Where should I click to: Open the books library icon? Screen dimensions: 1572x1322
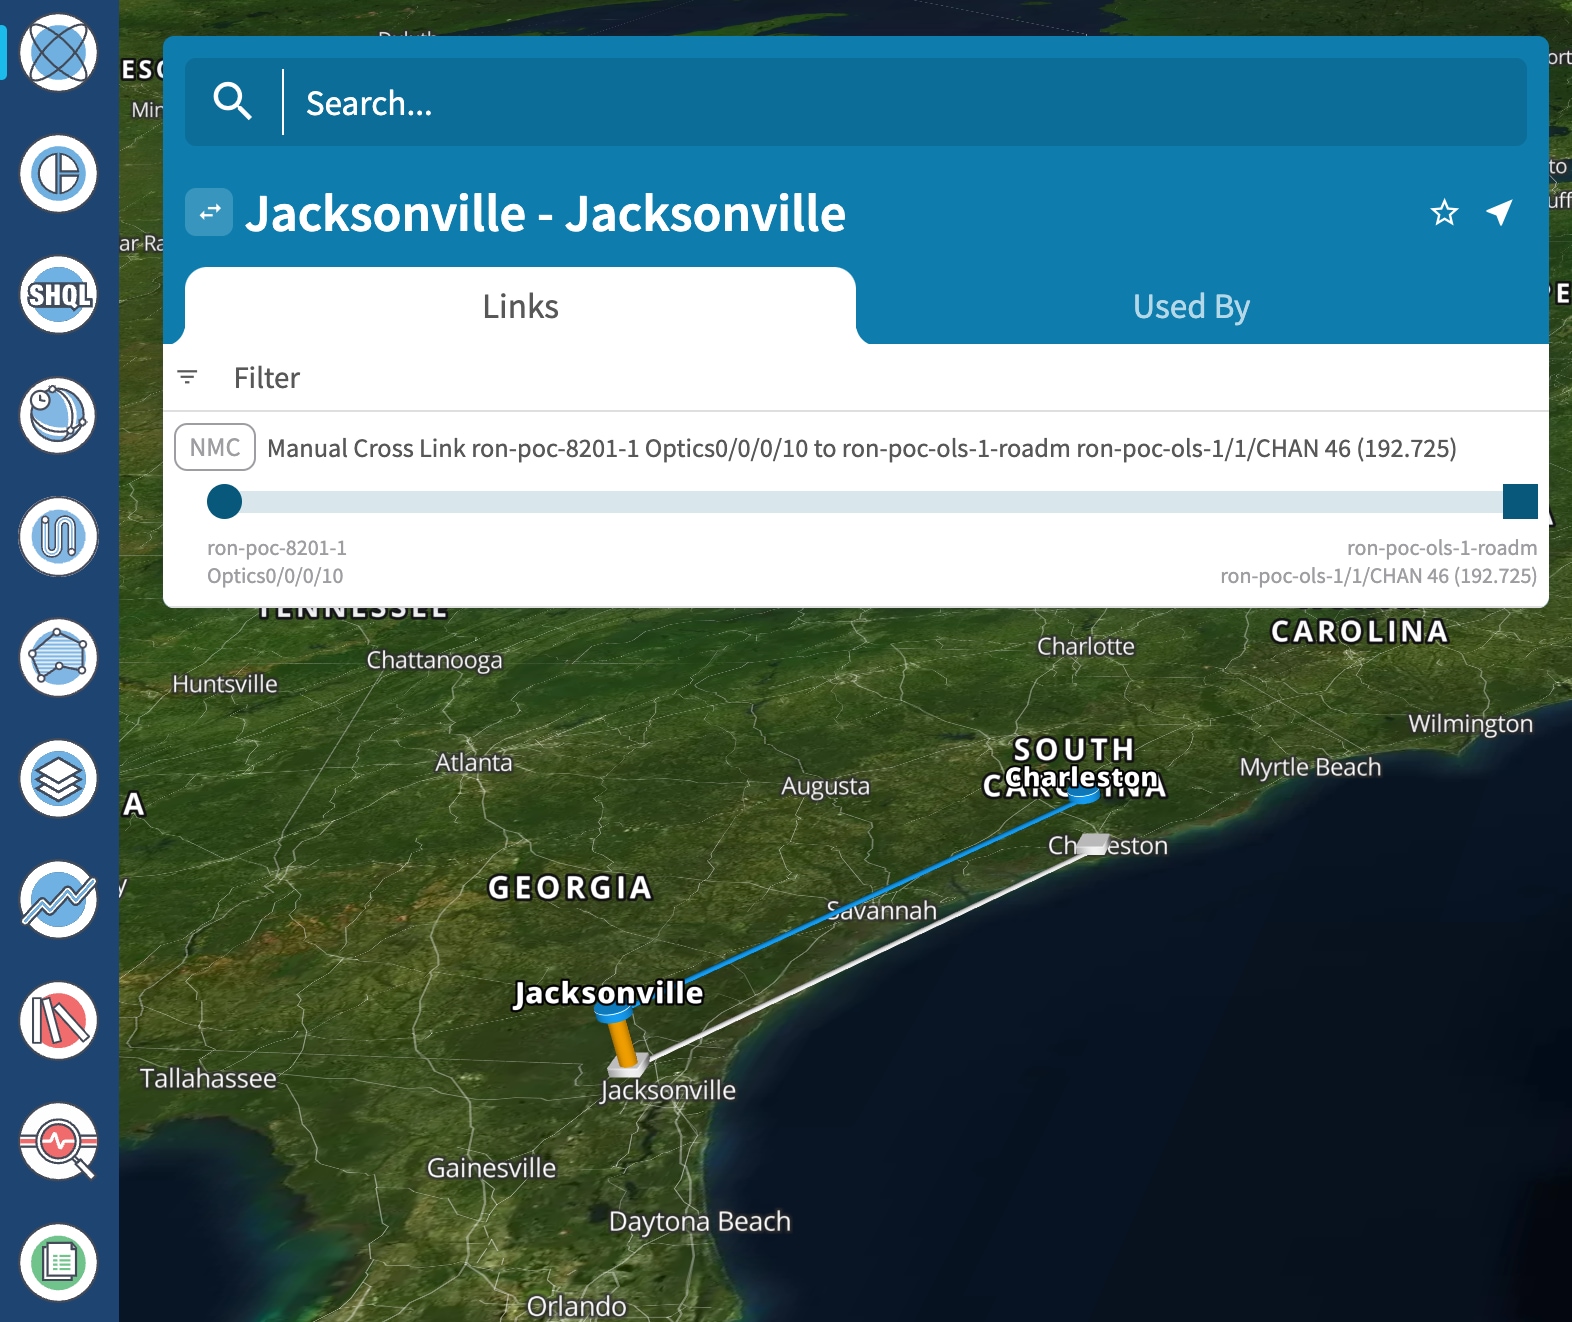click(59, 1021)
